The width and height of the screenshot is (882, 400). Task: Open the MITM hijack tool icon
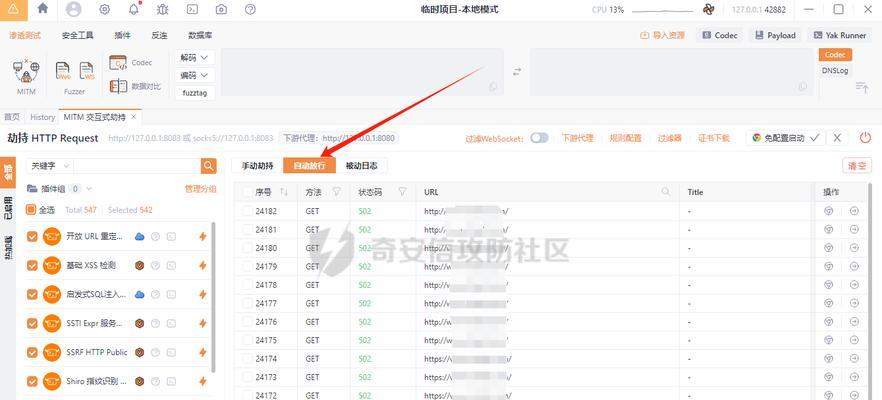pos(26,72)
